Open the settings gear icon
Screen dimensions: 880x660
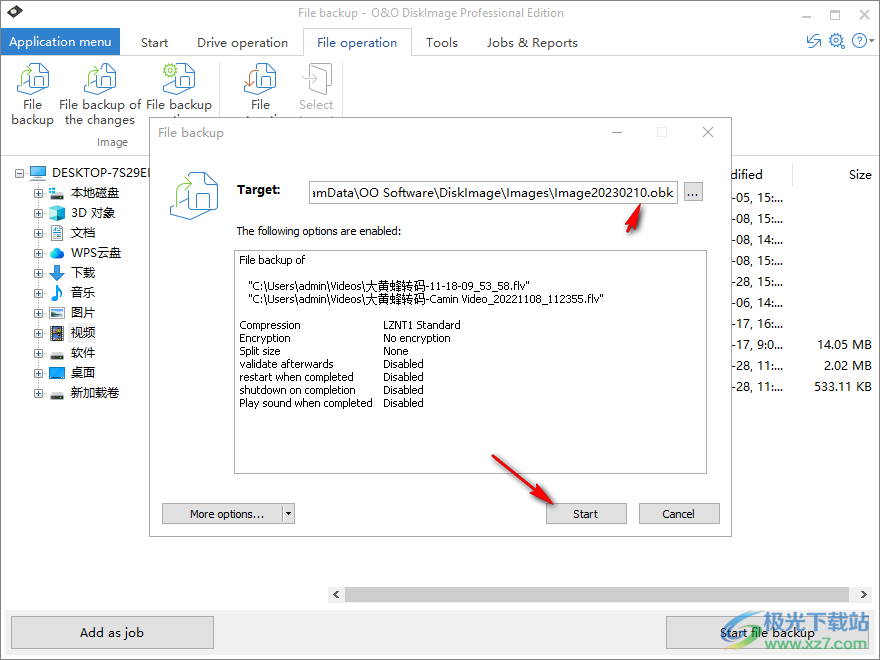click(836, 41)
